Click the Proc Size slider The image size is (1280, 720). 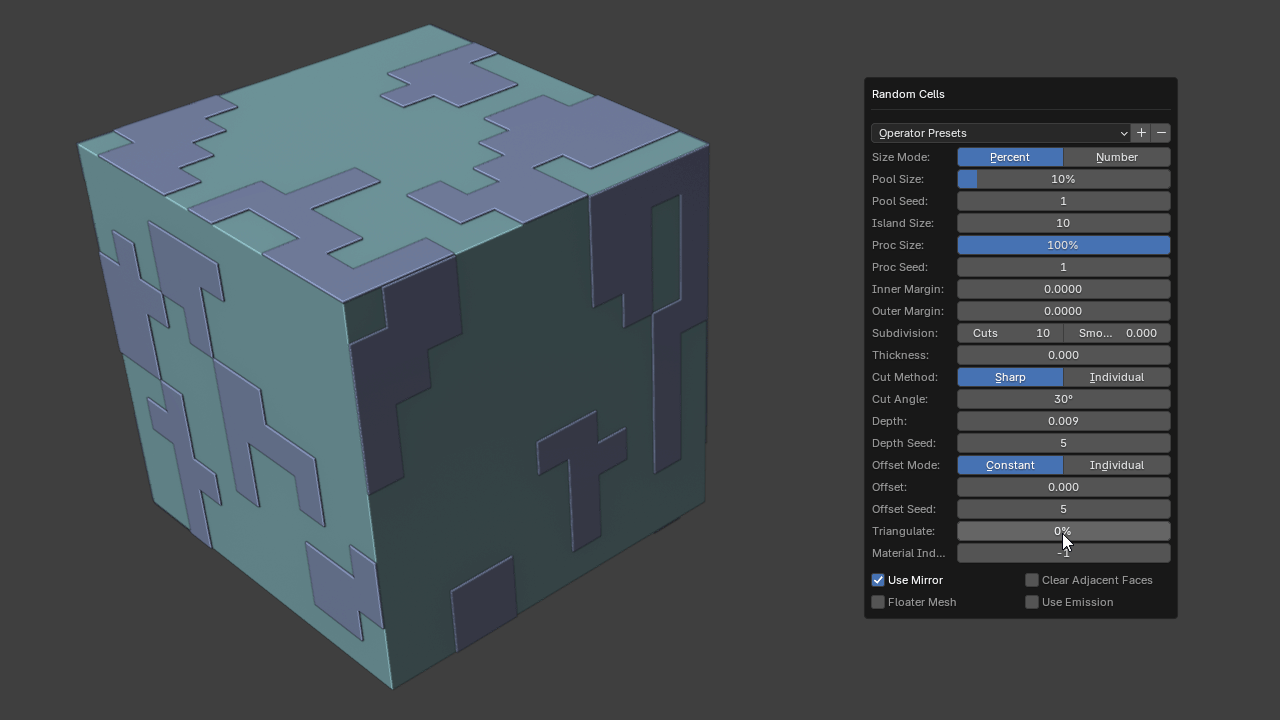click(x=1063, y=245)
